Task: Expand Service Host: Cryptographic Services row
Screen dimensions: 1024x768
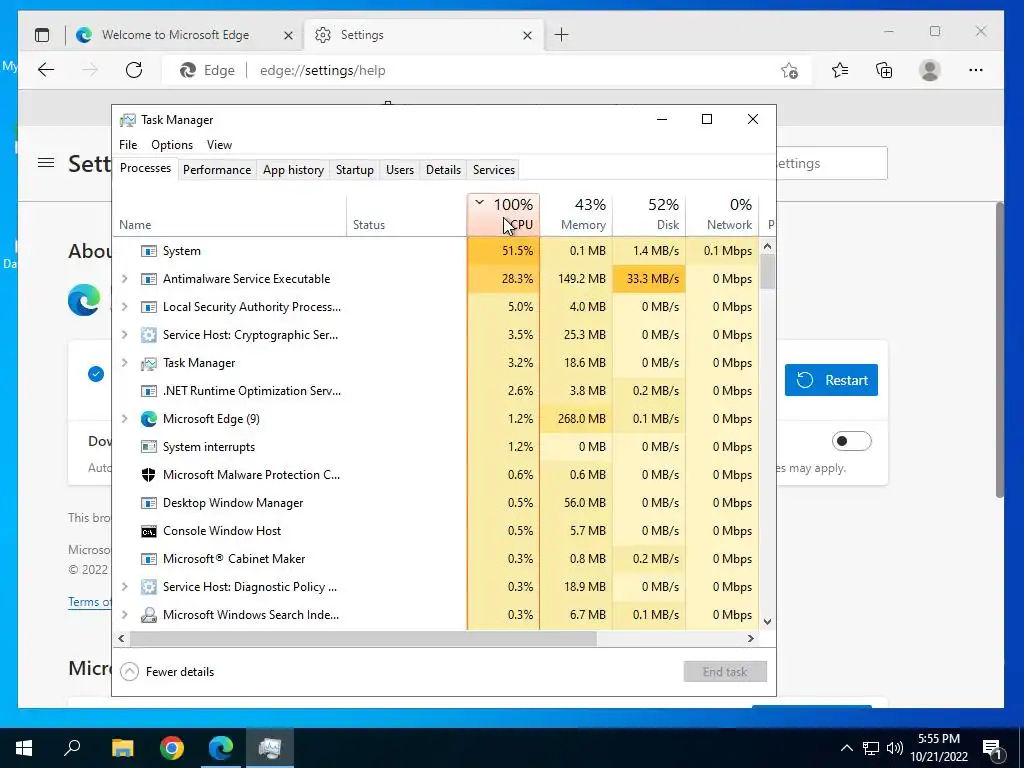Action: click(x=124, y=335)
